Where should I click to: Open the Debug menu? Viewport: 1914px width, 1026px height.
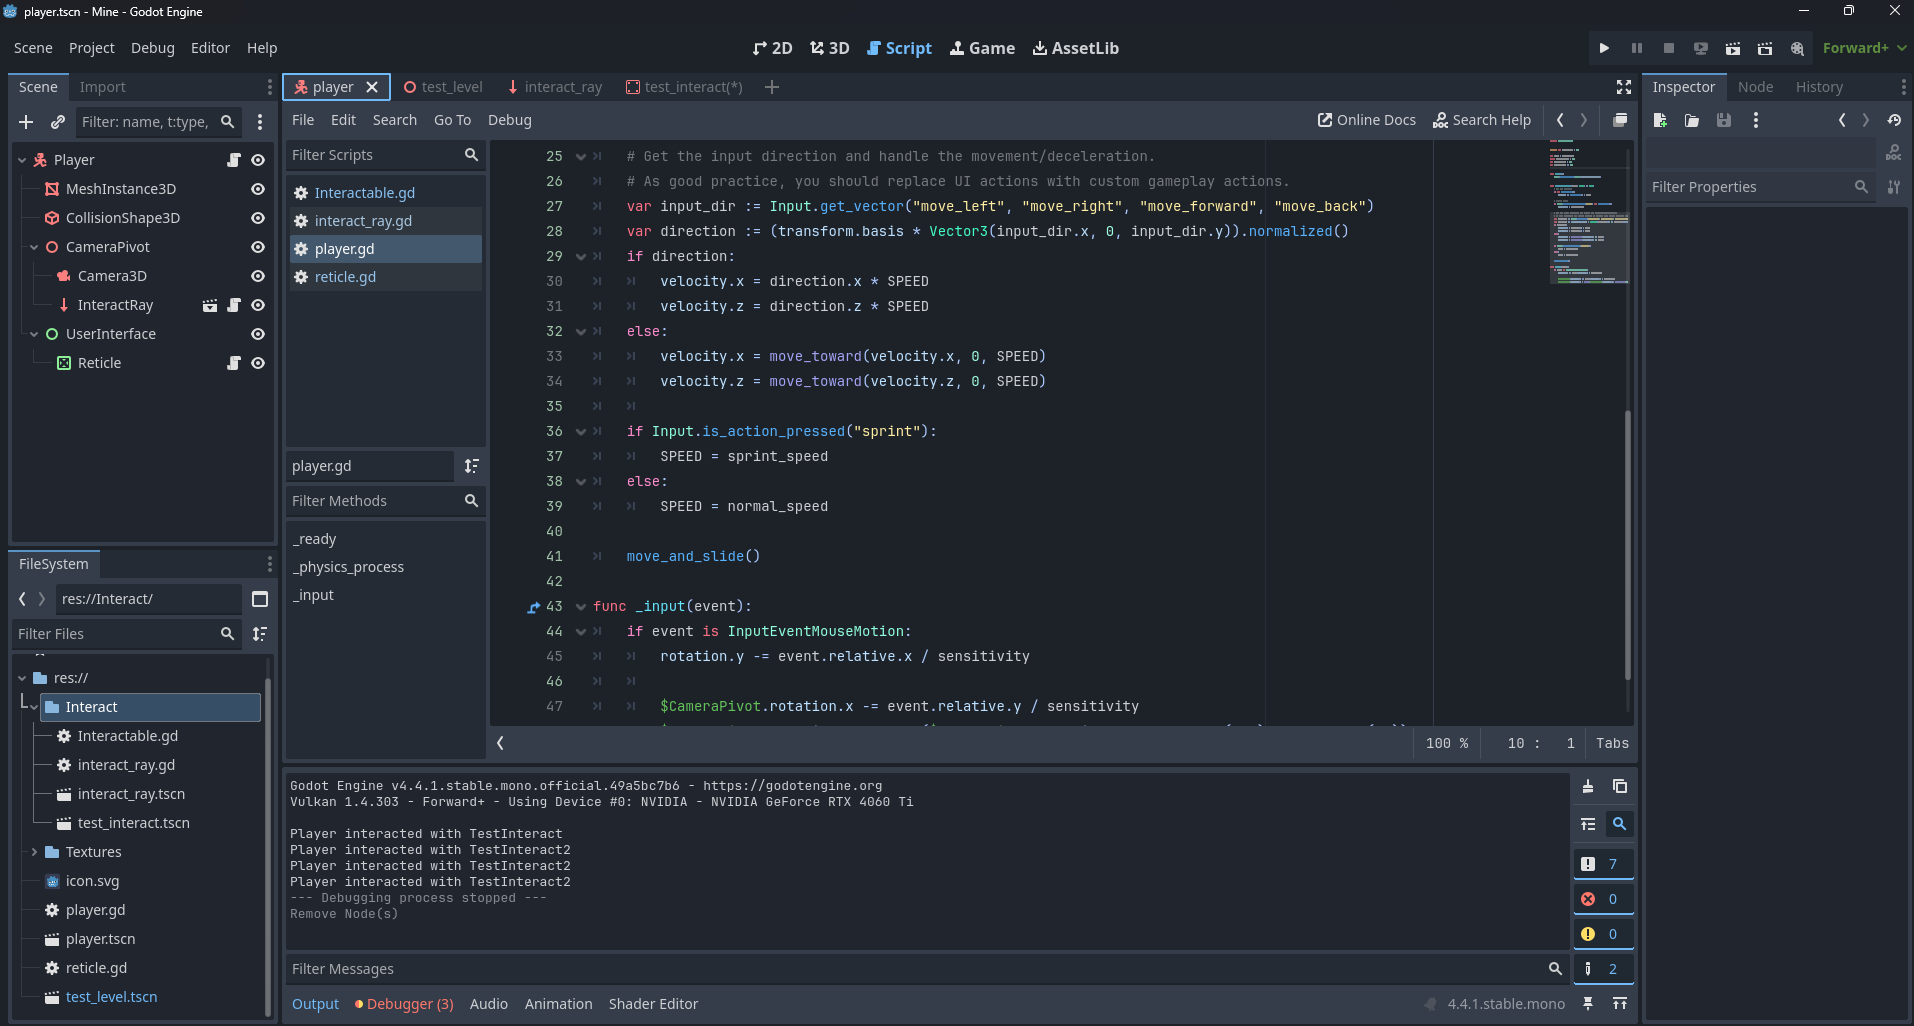152,47
